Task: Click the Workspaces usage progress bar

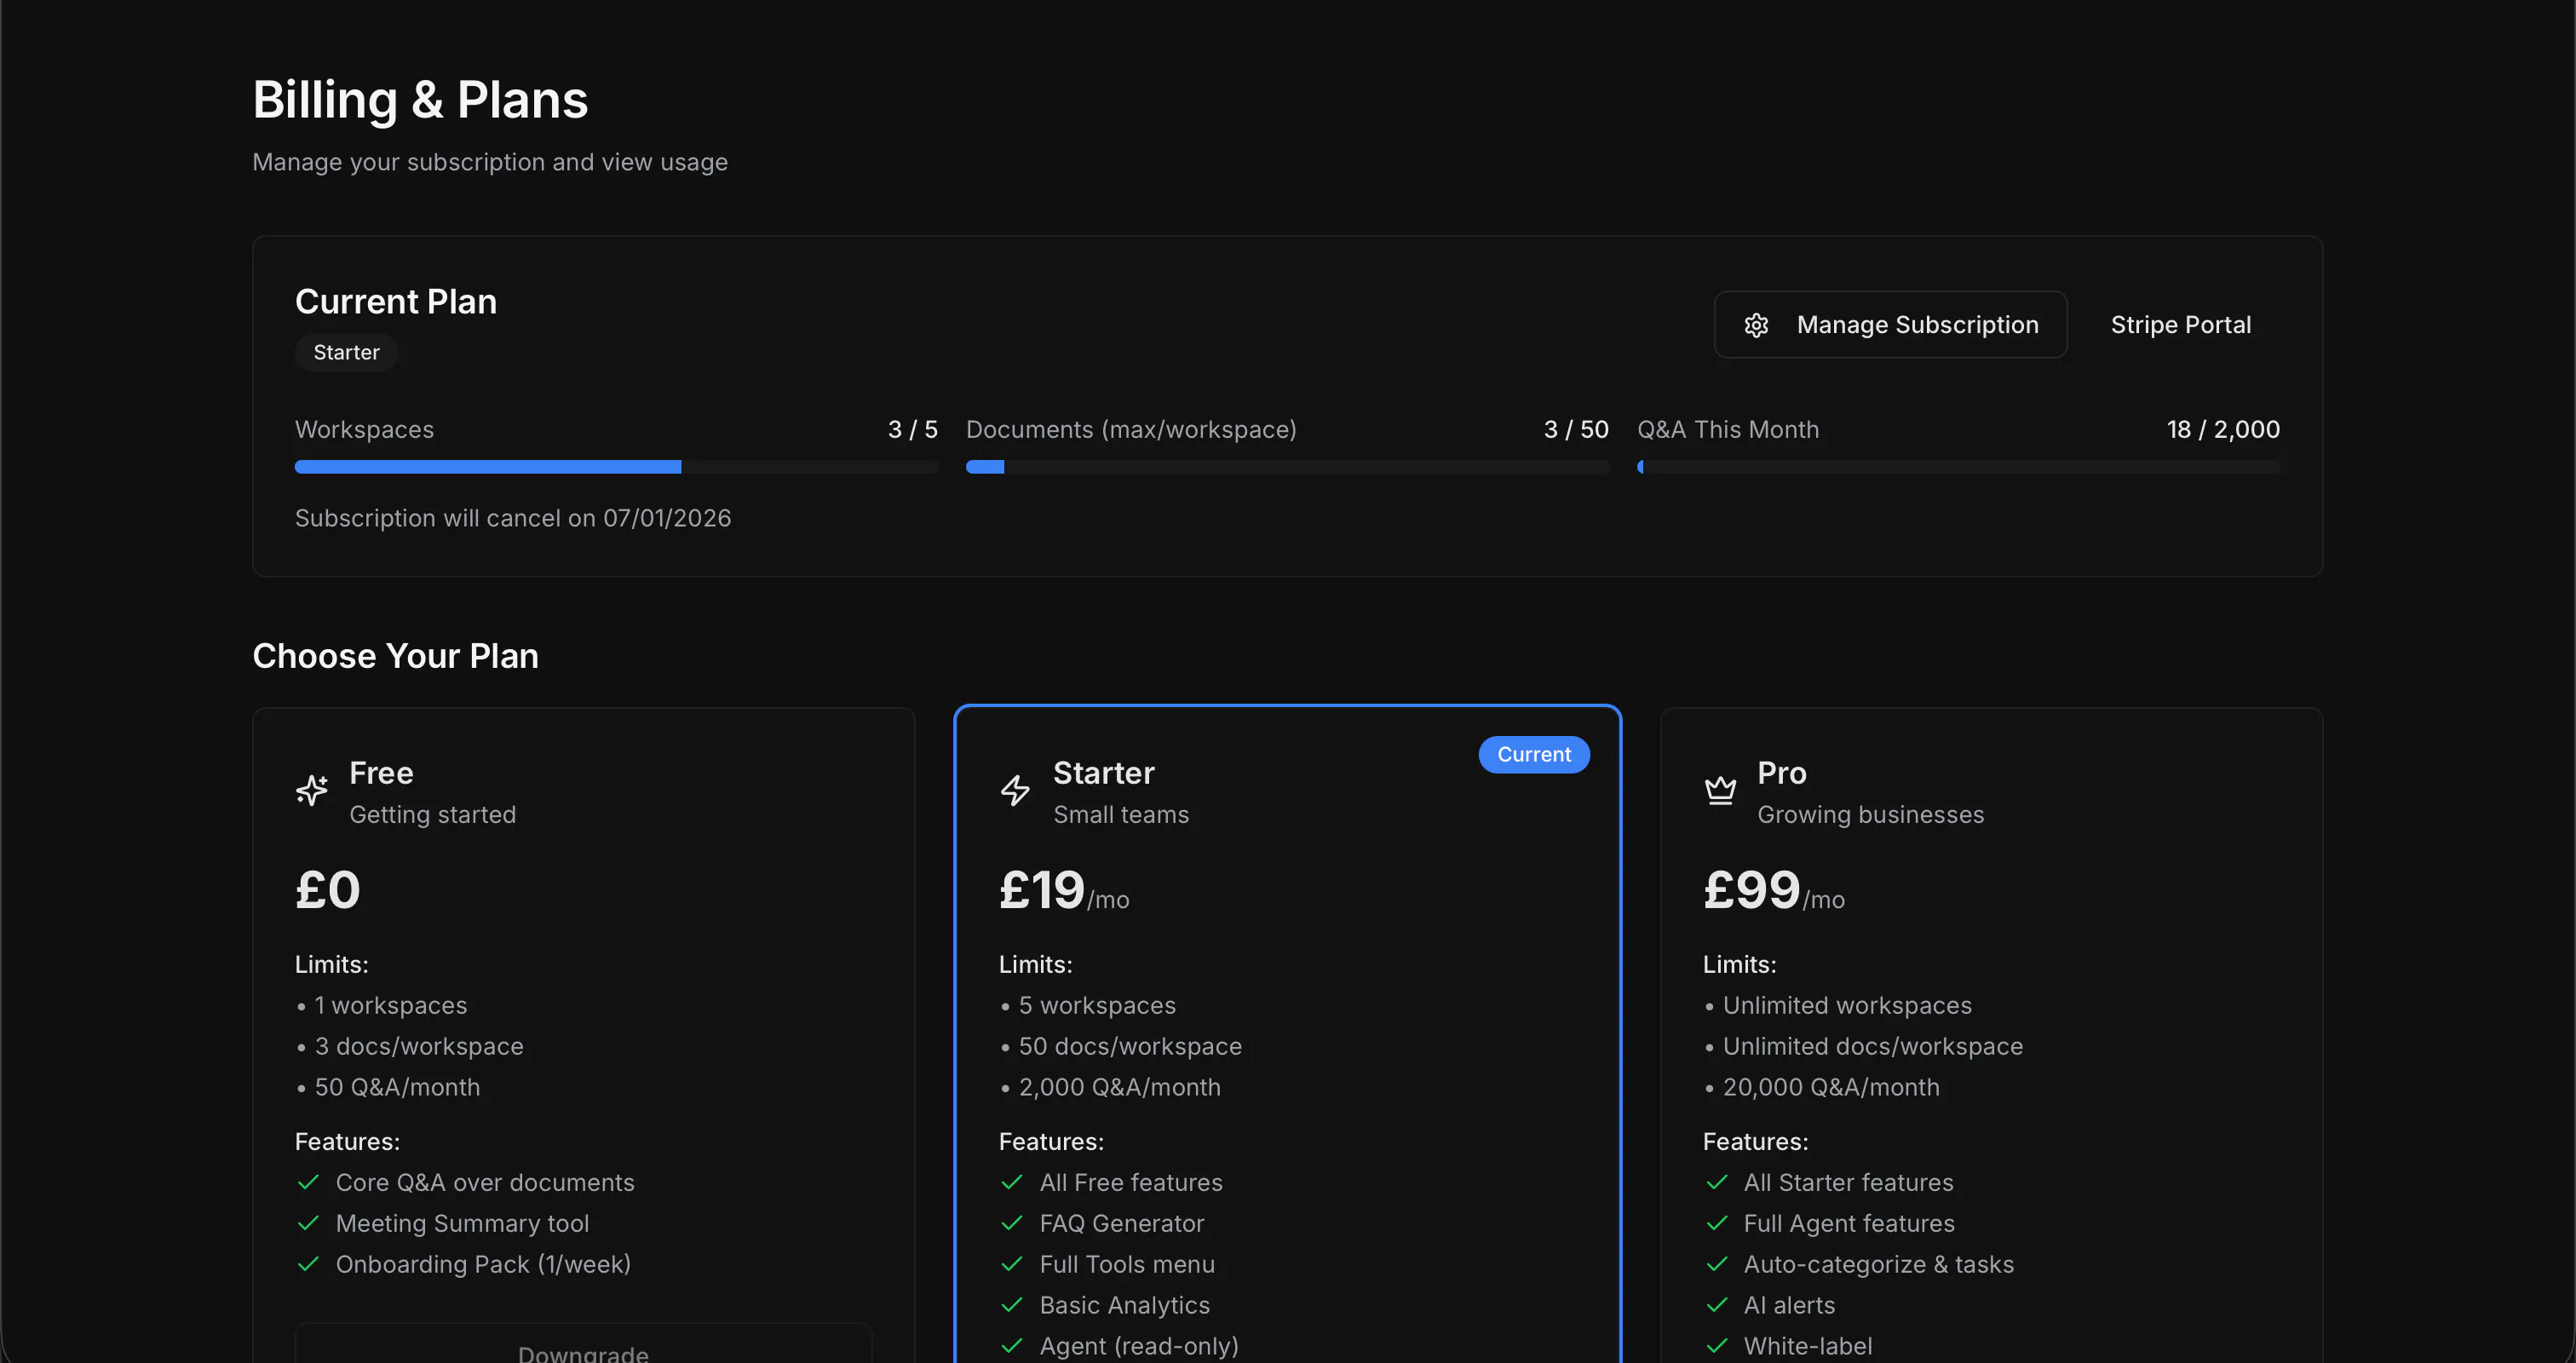Action: click(616, 467)
